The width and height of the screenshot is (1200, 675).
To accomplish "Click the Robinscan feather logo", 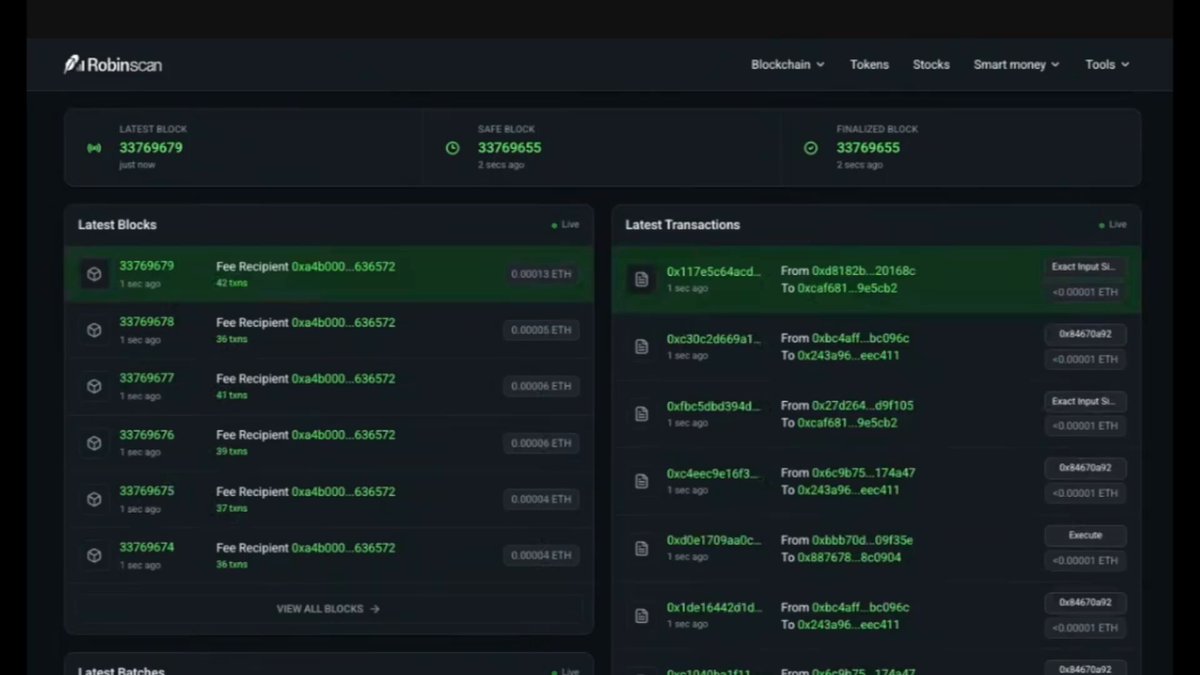I will point(73,65).
